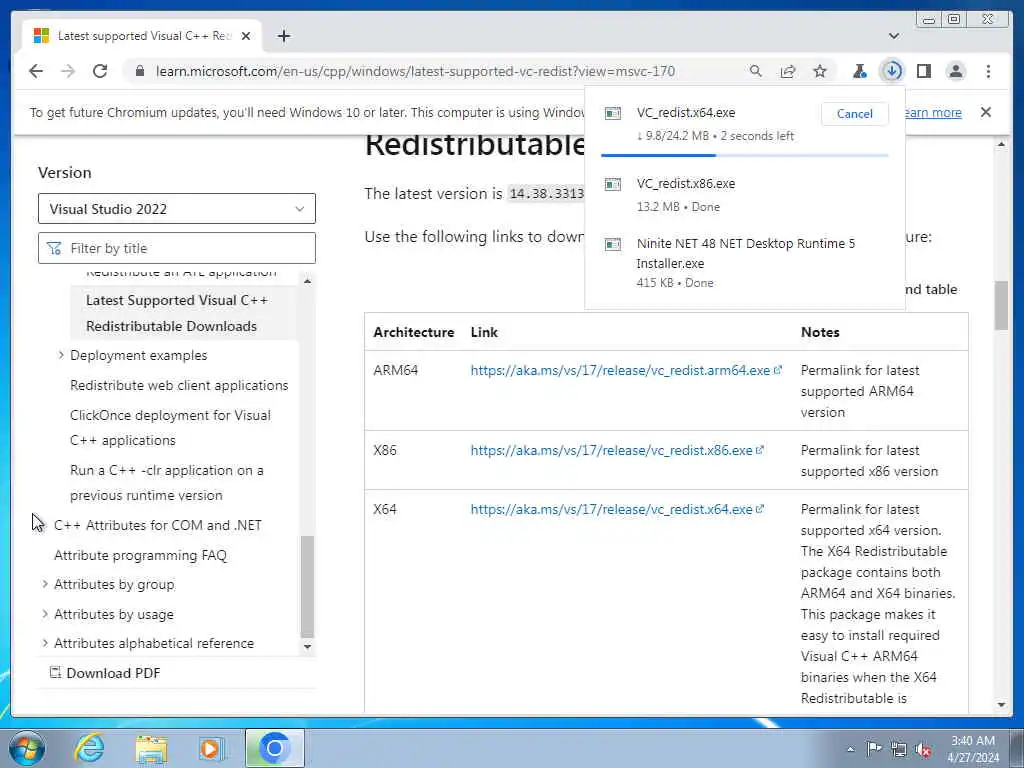Image resolution: width=1024 pixels, height=768 pixels.
Task: Click the page scroll up arrow
Action: pos(1002,144)
